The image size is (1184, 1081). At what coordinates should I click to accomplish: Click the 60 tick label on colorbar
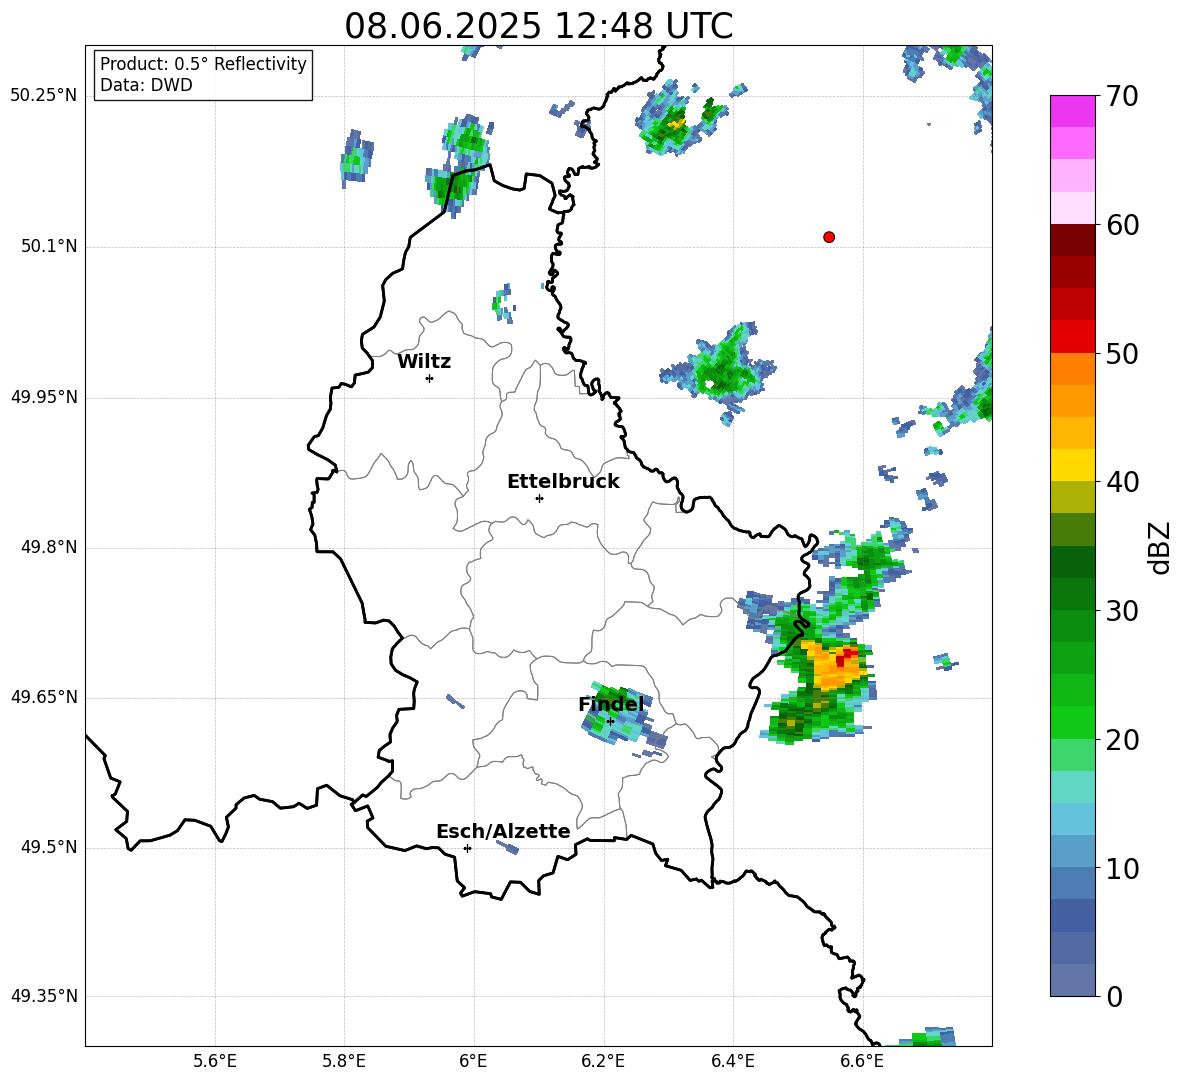1122,225
